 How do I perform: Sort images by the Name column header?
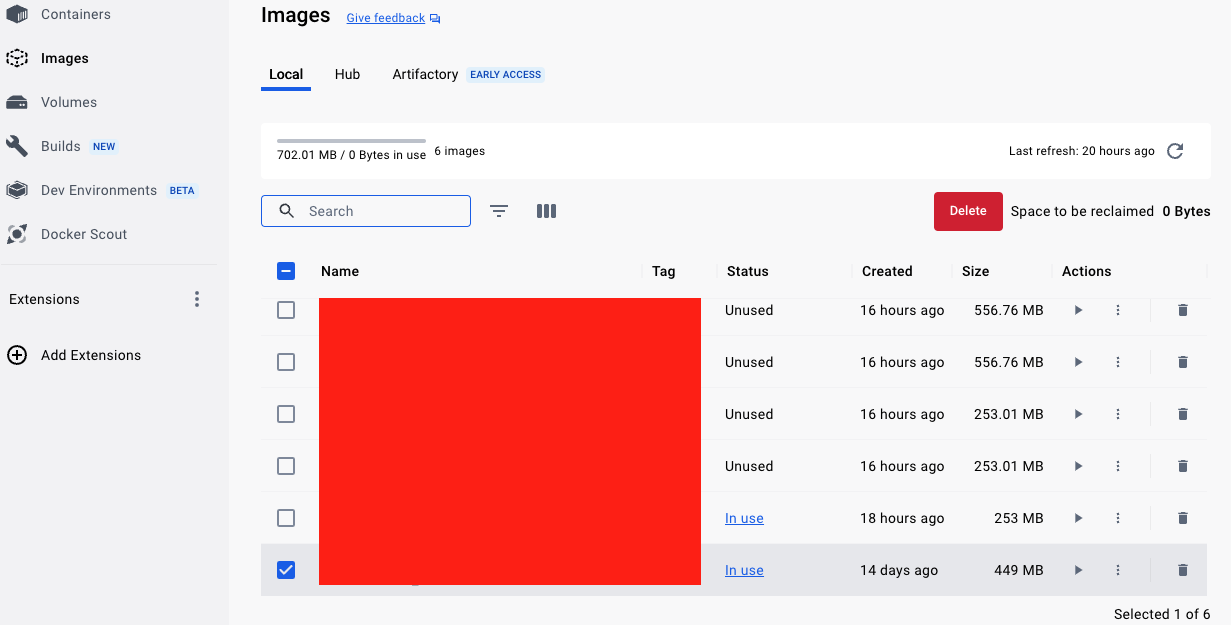tap(340, 271)
